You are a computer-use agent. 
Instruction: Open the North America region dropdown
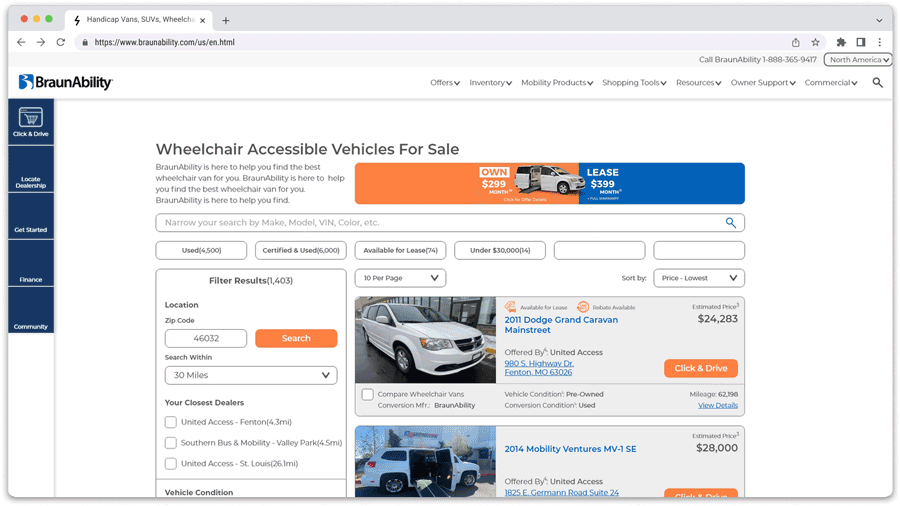point(858,60)
